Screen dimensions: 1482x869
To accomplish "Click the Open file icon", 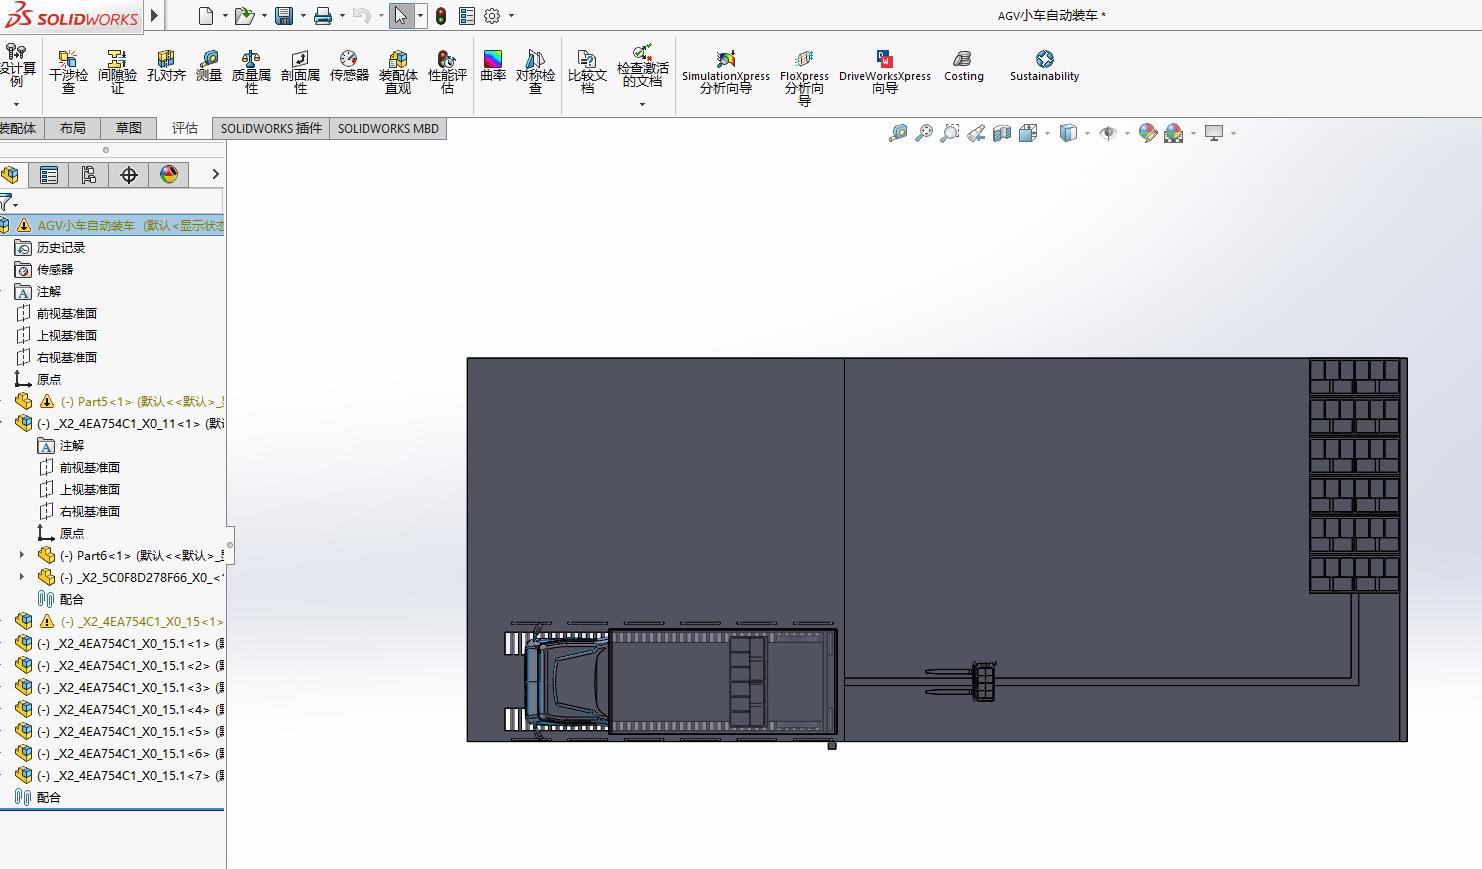I will click(x=244, y=15).
